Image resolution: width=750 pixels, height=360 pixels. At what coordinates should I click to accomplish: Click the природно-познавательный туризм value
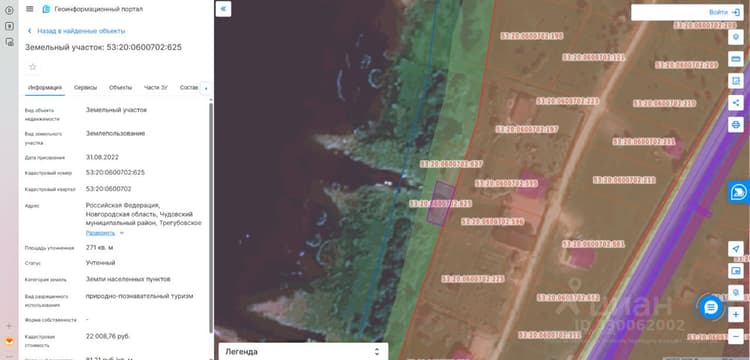pyautogui.click(x=140, y=296)
